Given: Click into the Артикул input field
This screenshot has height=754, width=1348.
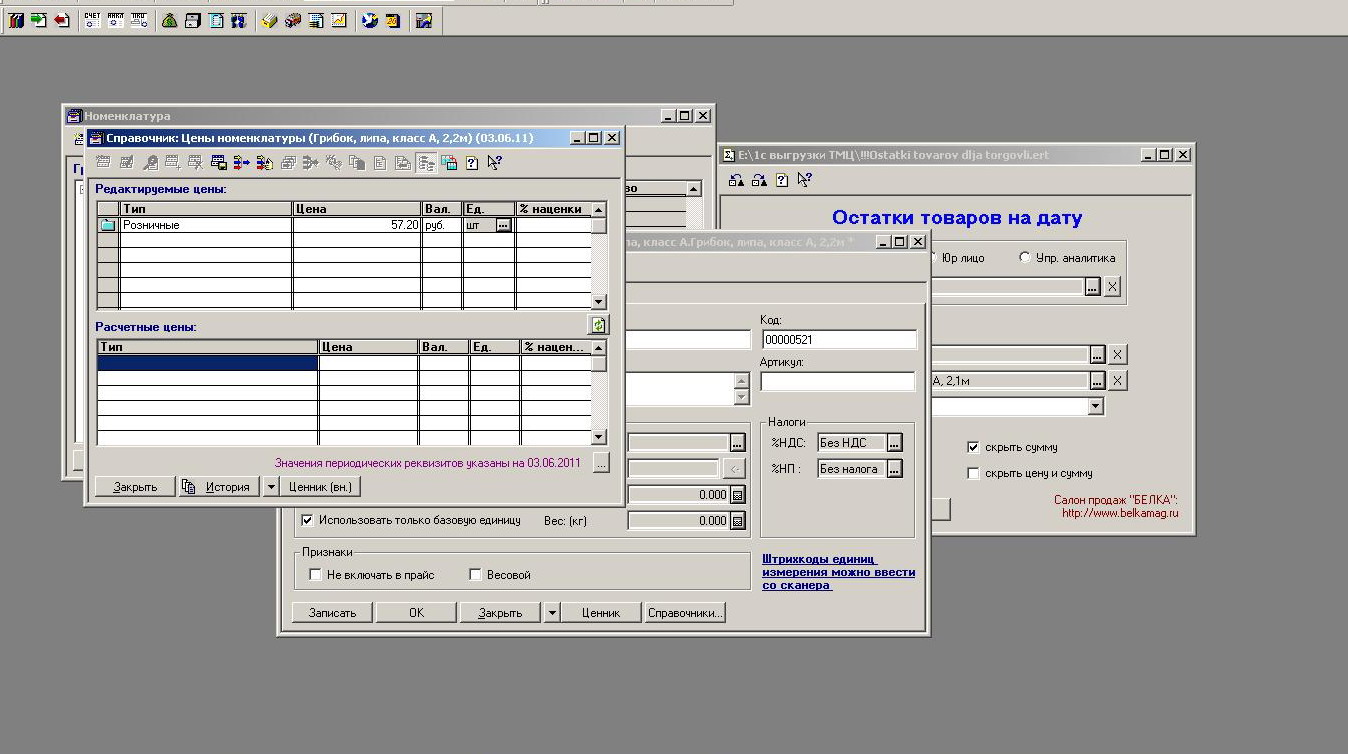Looking at the screenshot, I should click(837, 381).
